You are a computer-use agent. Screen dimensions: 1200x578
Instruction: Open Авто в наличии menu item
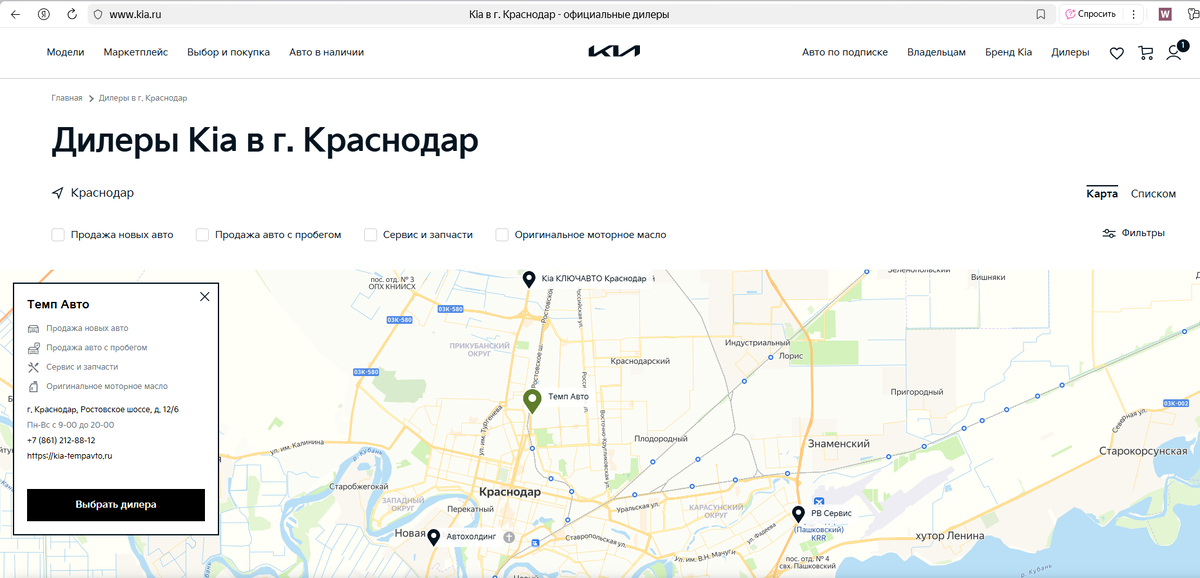pyautogui.click(x=326, y=52)
